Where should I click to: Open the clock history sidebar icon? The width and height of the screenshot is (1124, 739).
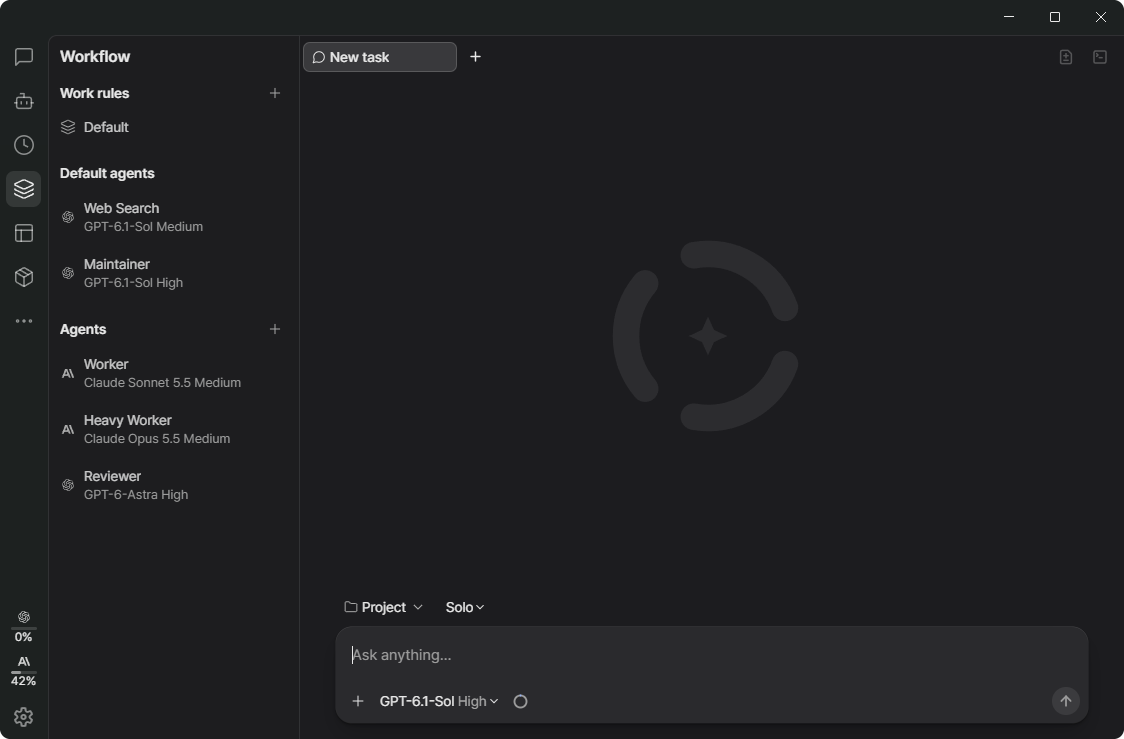[24, 145]
